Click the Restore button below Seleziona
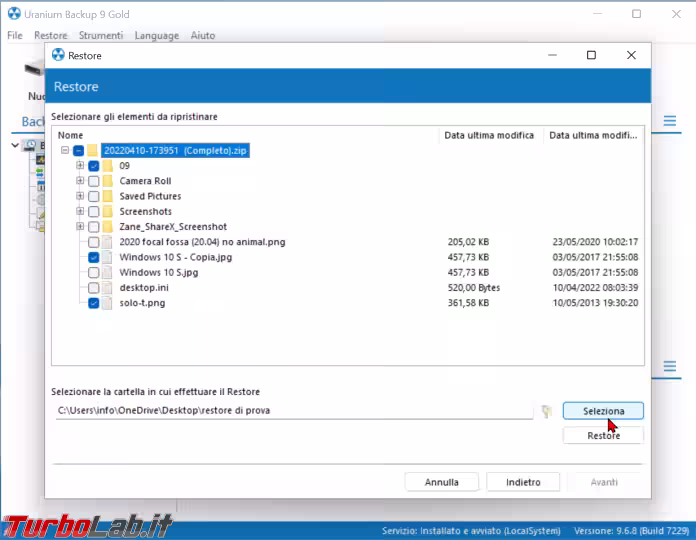Image resolution: width=696 pixels, height=540 pixels. [x=603, y=436]
